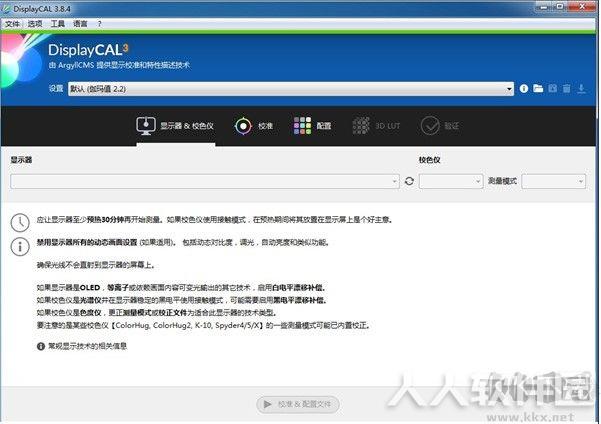The width and height of the screenshot is (601, 424).
Task: Click the DisplayCAL logo title text
Action: 88,50
